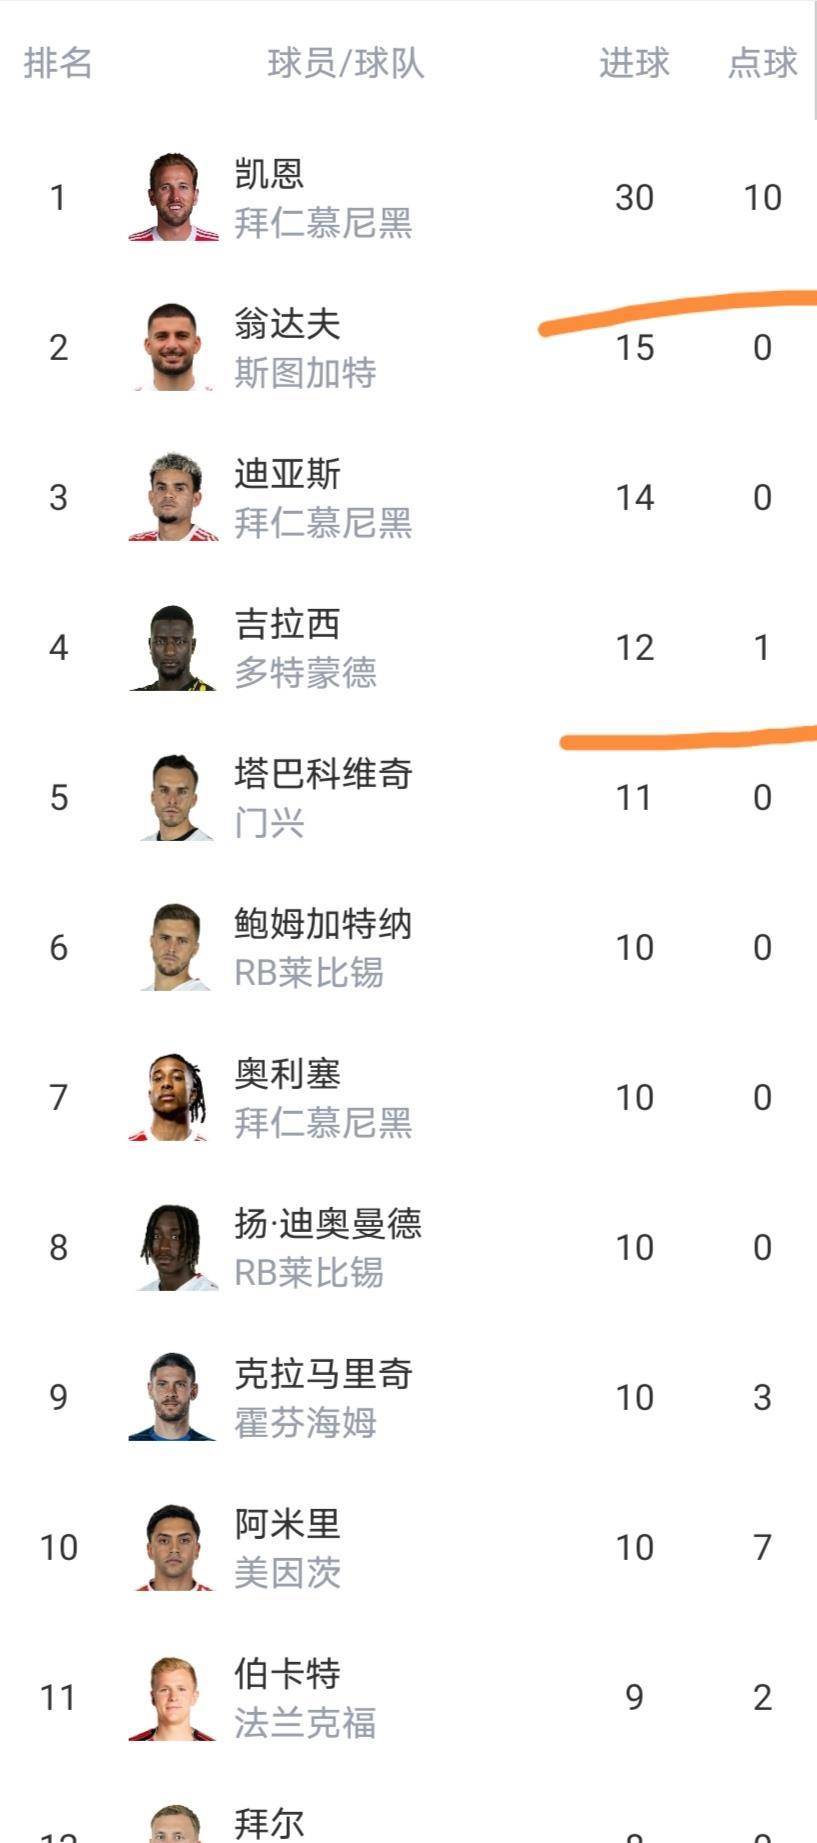Click 球员/球队 column header
The height and width of the screenshot is (1843, 817).
tap(346, 63)
